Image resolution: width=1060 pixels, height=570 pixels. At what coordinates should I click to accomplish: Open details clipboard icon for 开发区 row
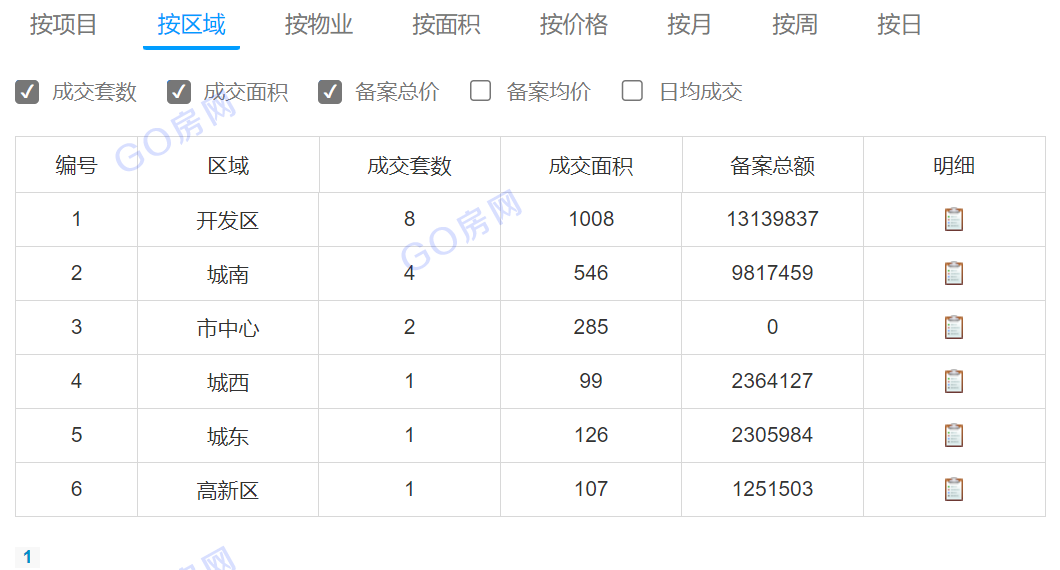[x=954, y=219]
